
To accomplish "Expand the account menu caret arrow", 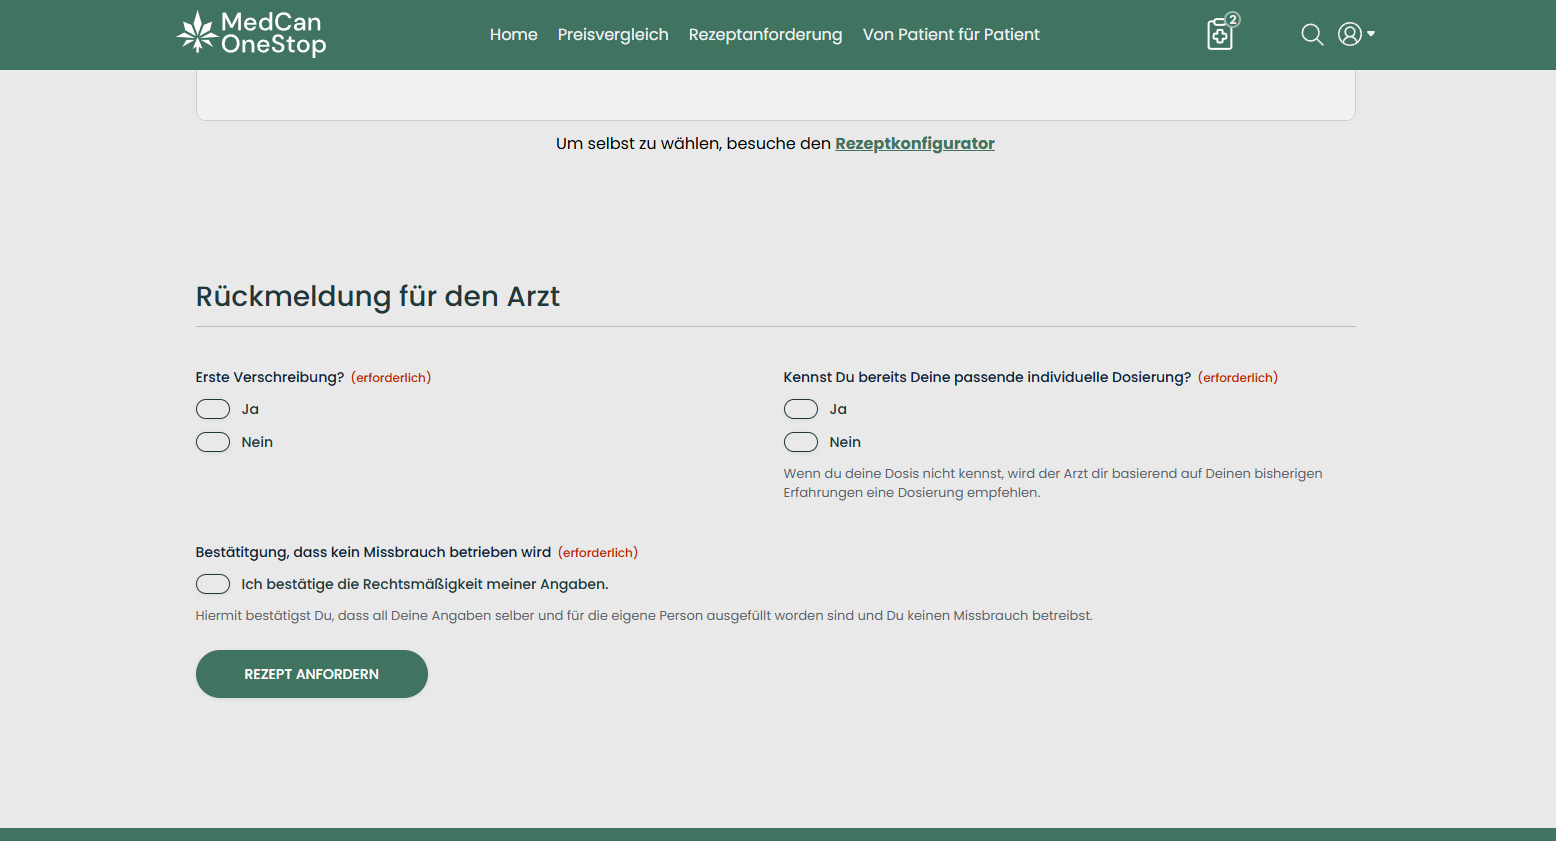I will 1371,34.
